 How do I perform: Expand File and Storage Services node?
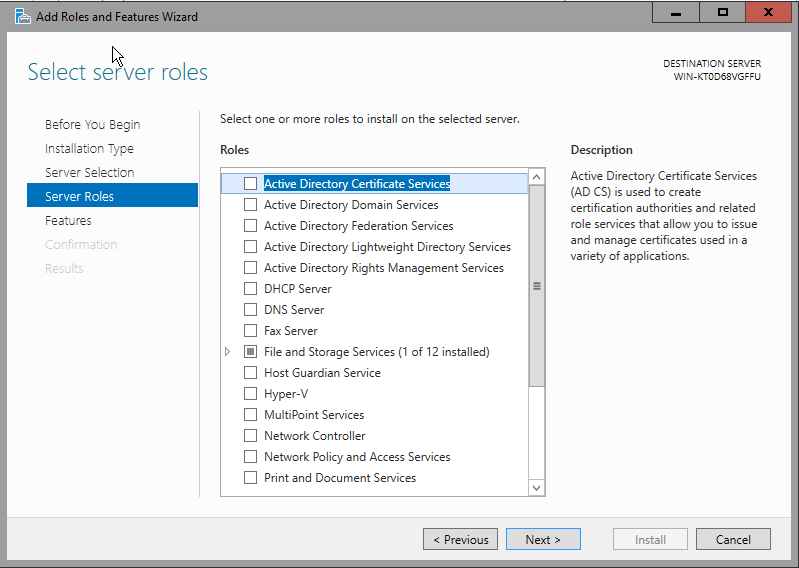(x=228, y=352)
